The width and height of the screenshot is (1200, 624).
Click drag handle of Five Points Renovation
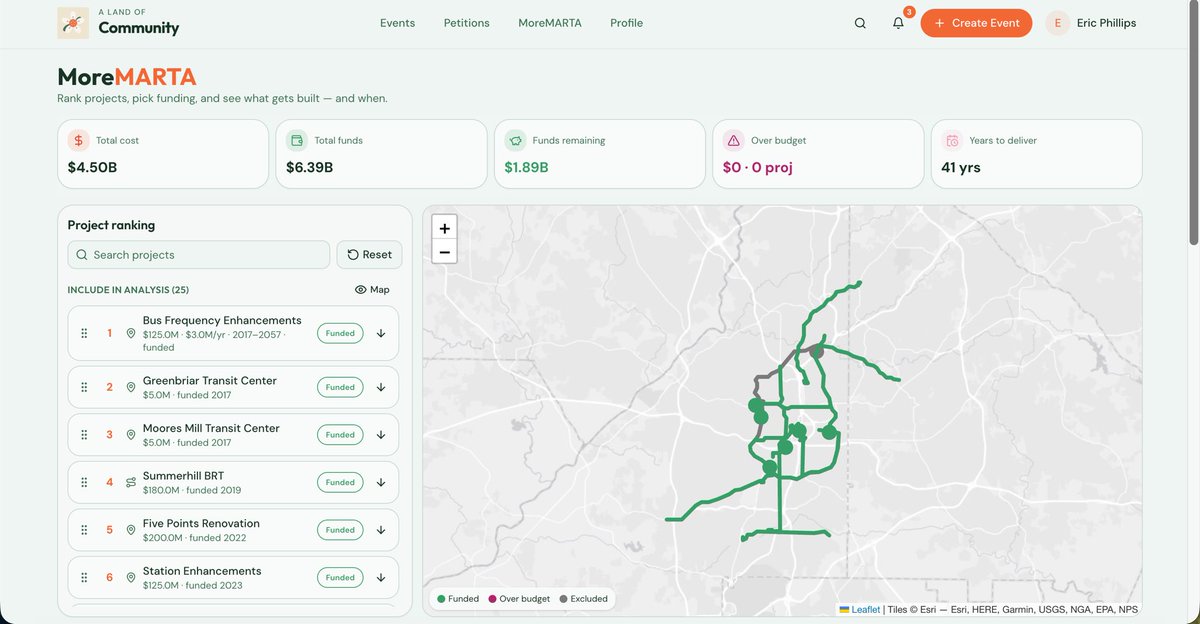point(85,530)
